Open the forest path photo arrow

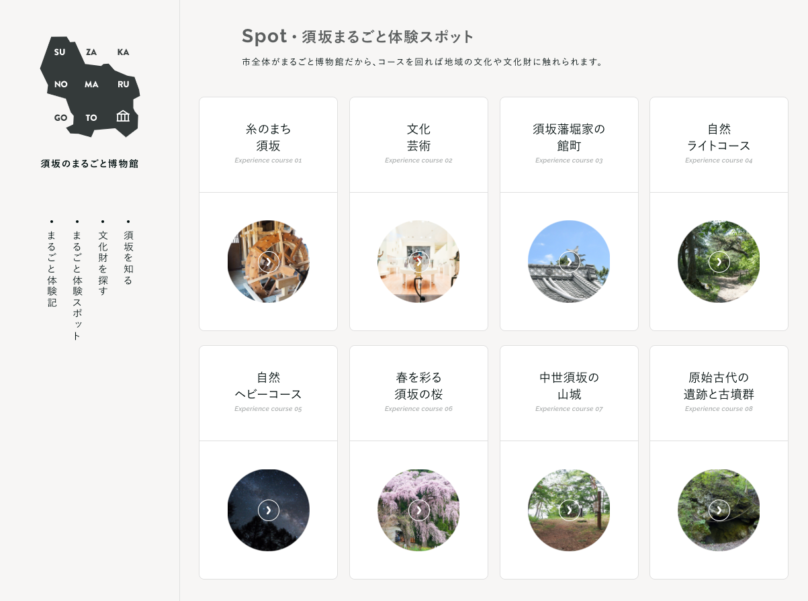pos(719,261)
